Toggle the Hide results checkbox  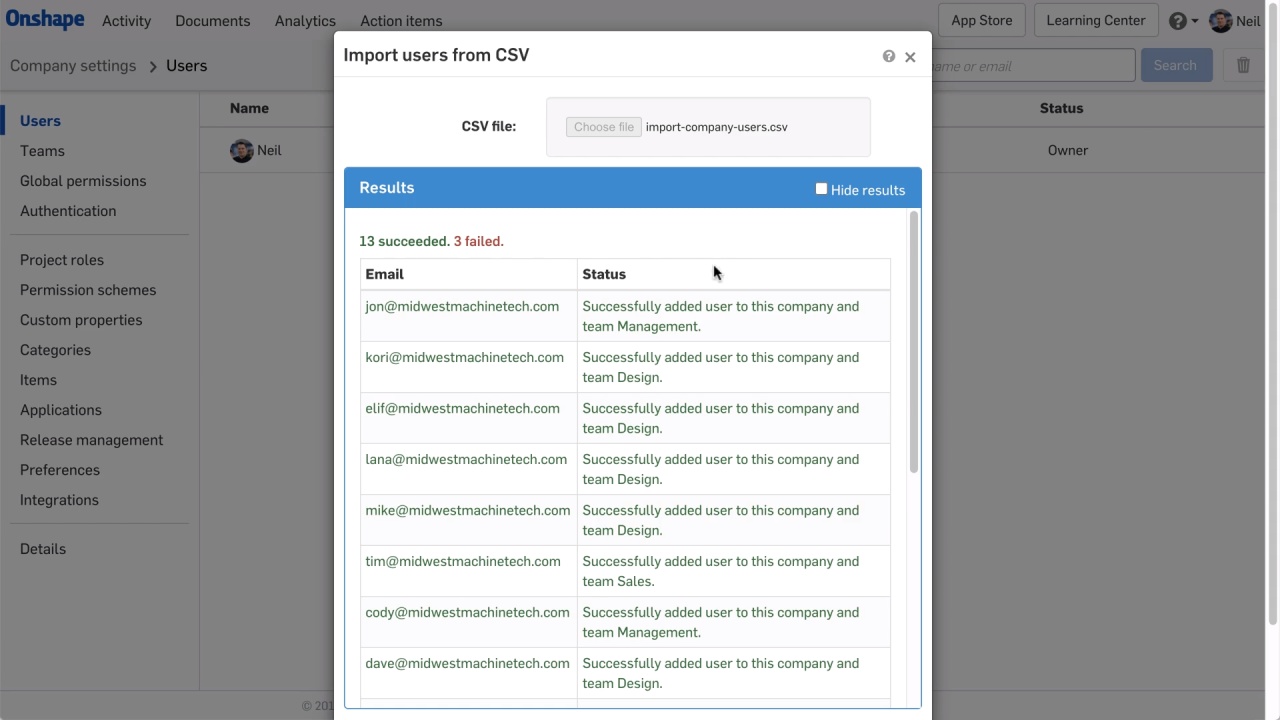coord(821,189)
